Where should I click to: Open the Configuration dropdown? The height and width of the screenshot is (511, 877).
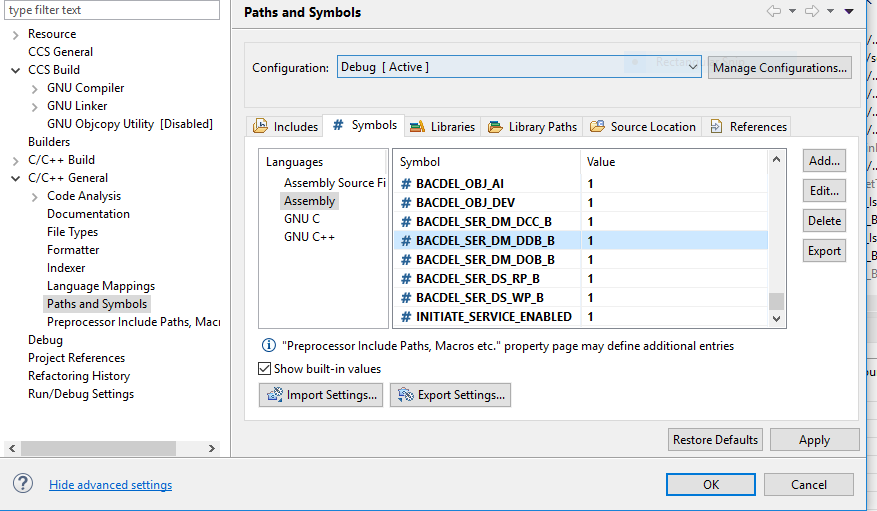click(x=519, y=67)
